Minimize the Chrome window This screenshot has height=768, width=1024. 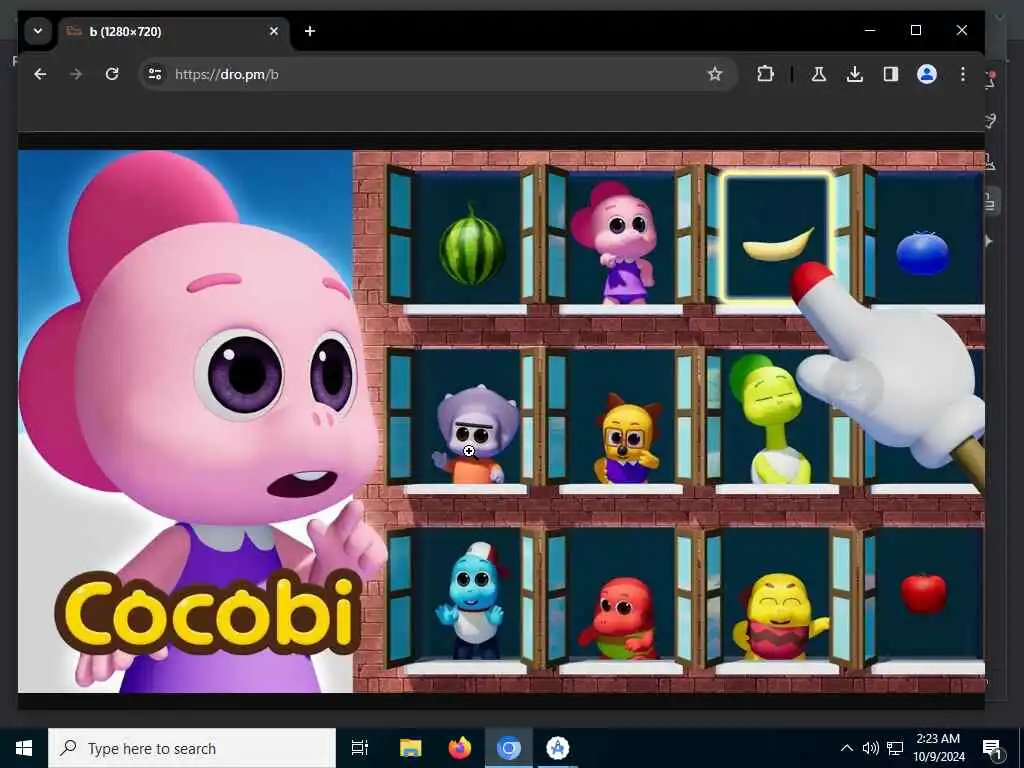click(870, 31)
